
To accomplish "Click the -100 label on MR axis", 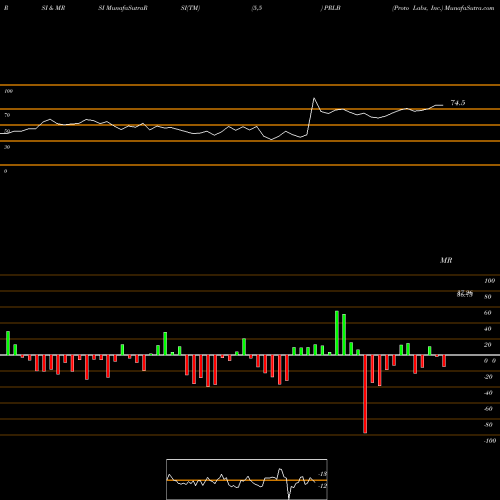I will click(x=490, y=441).
